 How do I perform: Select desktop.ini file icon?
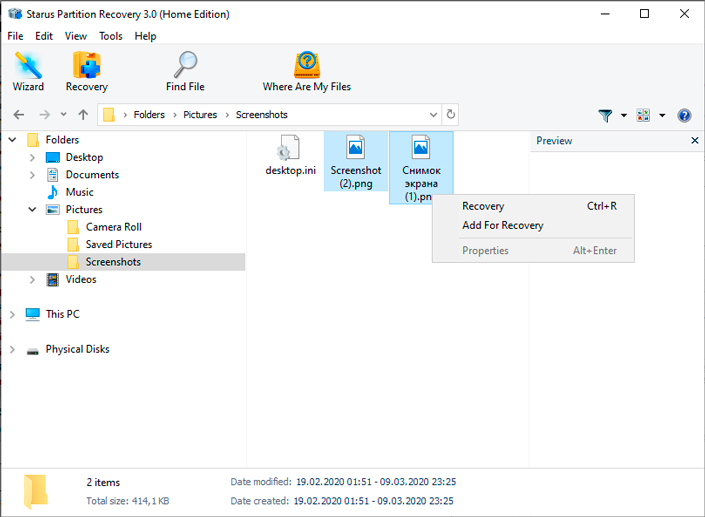tap(290, 156)
